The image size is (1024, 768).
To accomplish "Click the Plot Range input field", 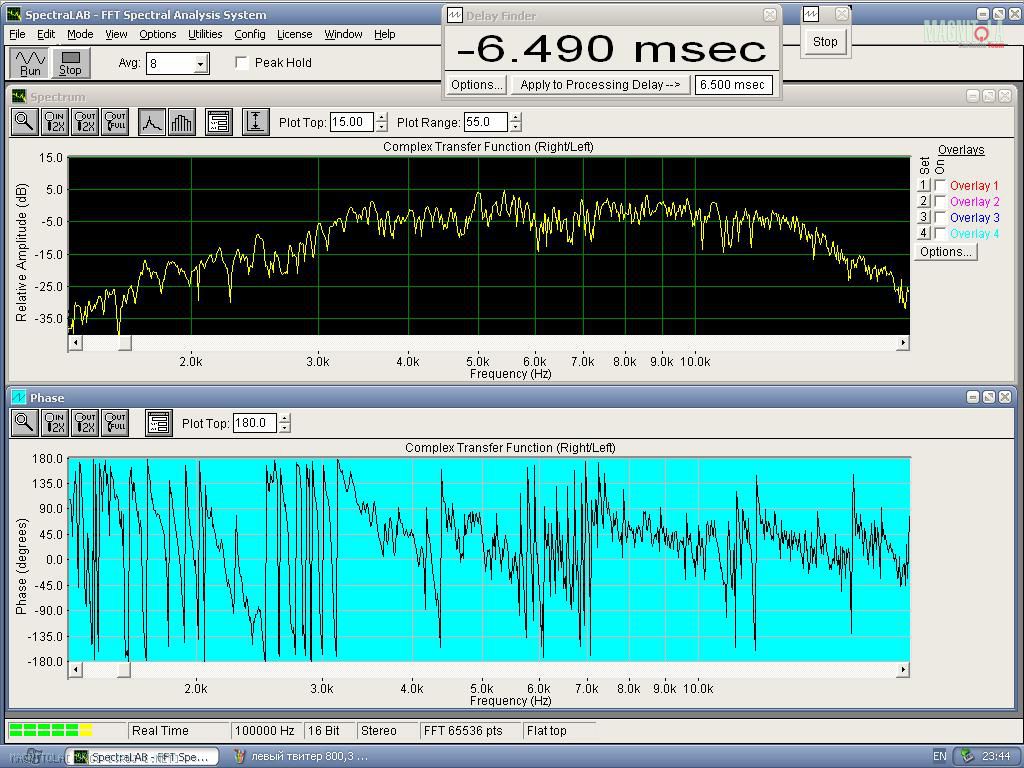I will coord(486,122).
